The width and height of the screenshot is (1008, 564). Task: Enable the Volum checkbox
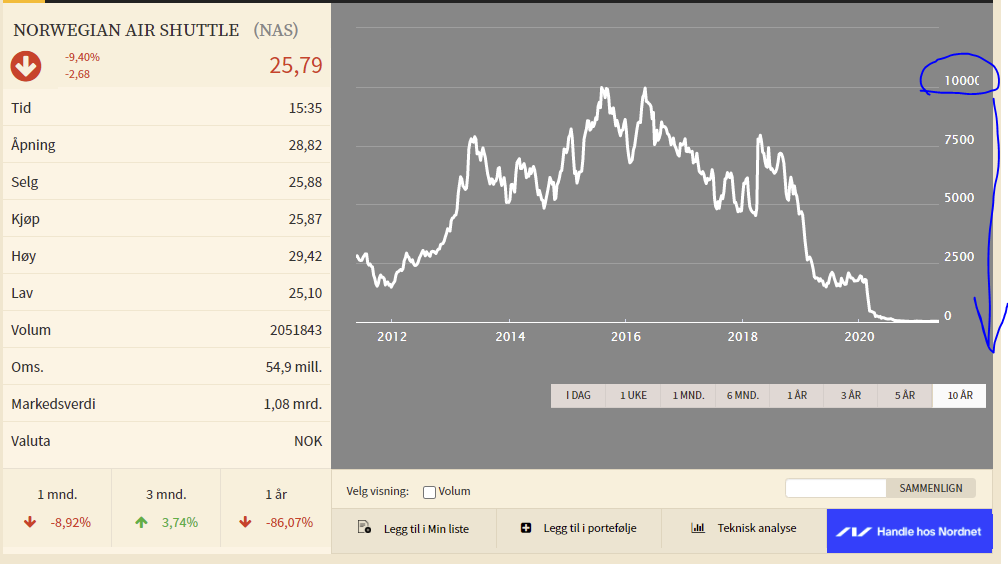tap(429, 492)
